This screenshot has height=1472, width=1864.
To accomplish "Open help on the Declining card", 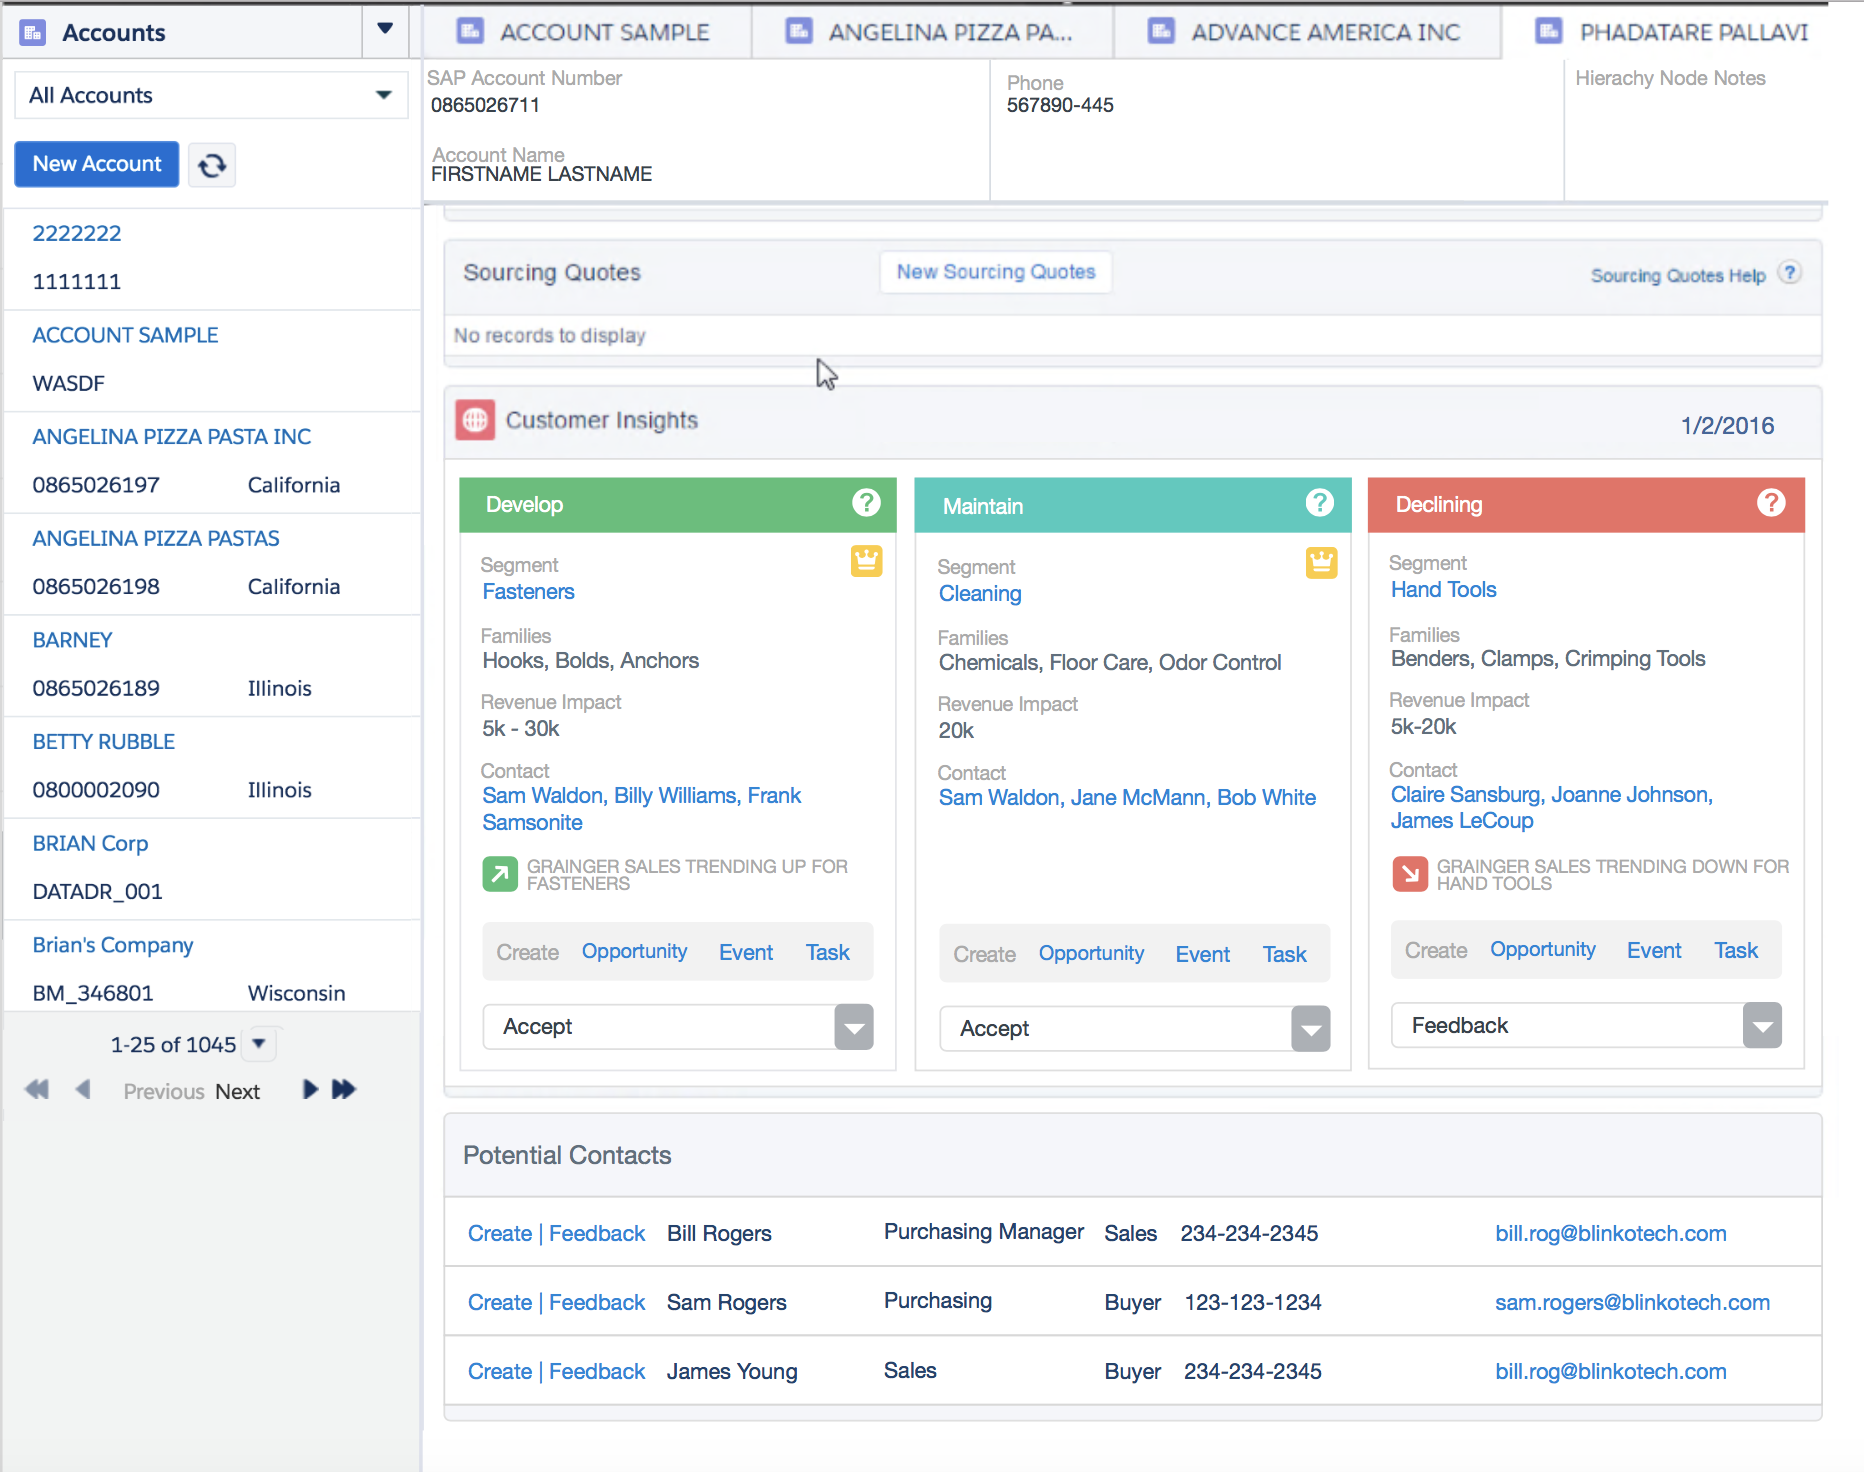I will 1771,502.
